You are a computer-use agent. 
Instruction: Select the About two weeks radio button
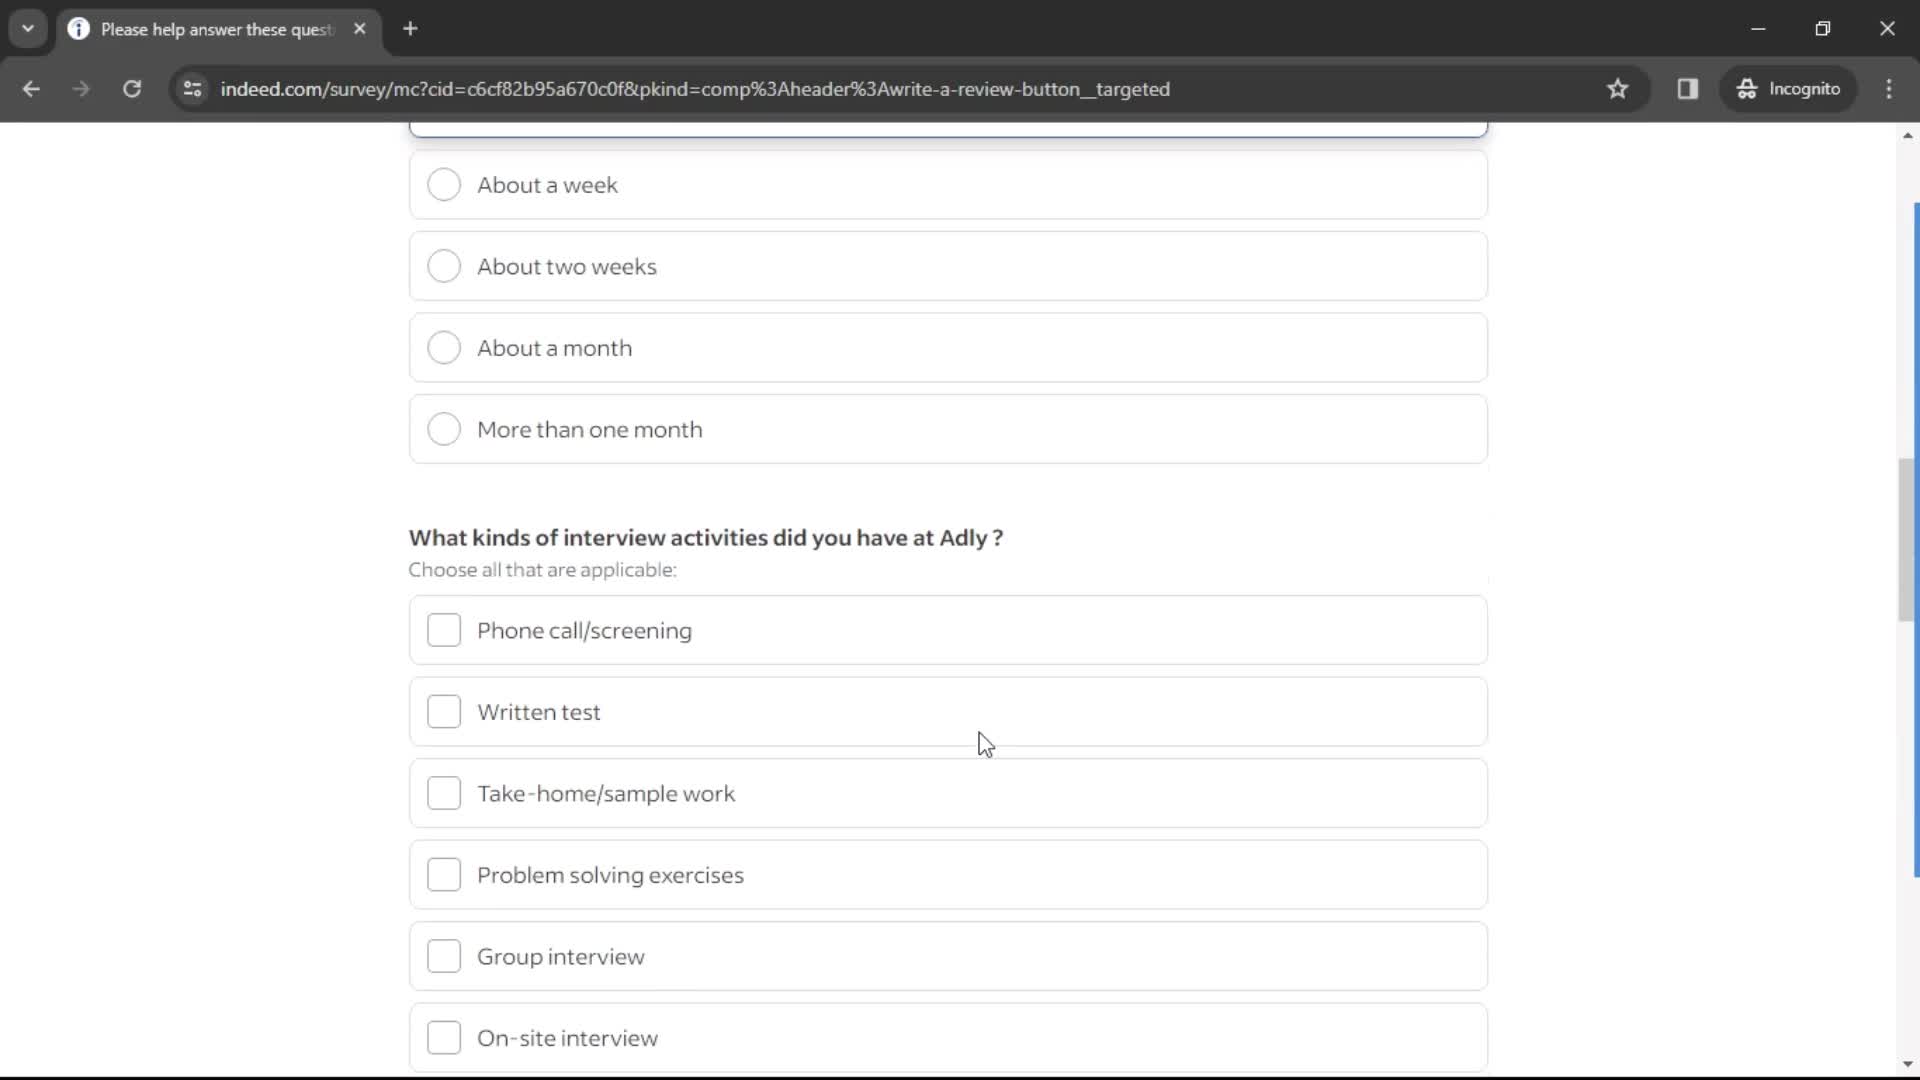tap(446, 266)
